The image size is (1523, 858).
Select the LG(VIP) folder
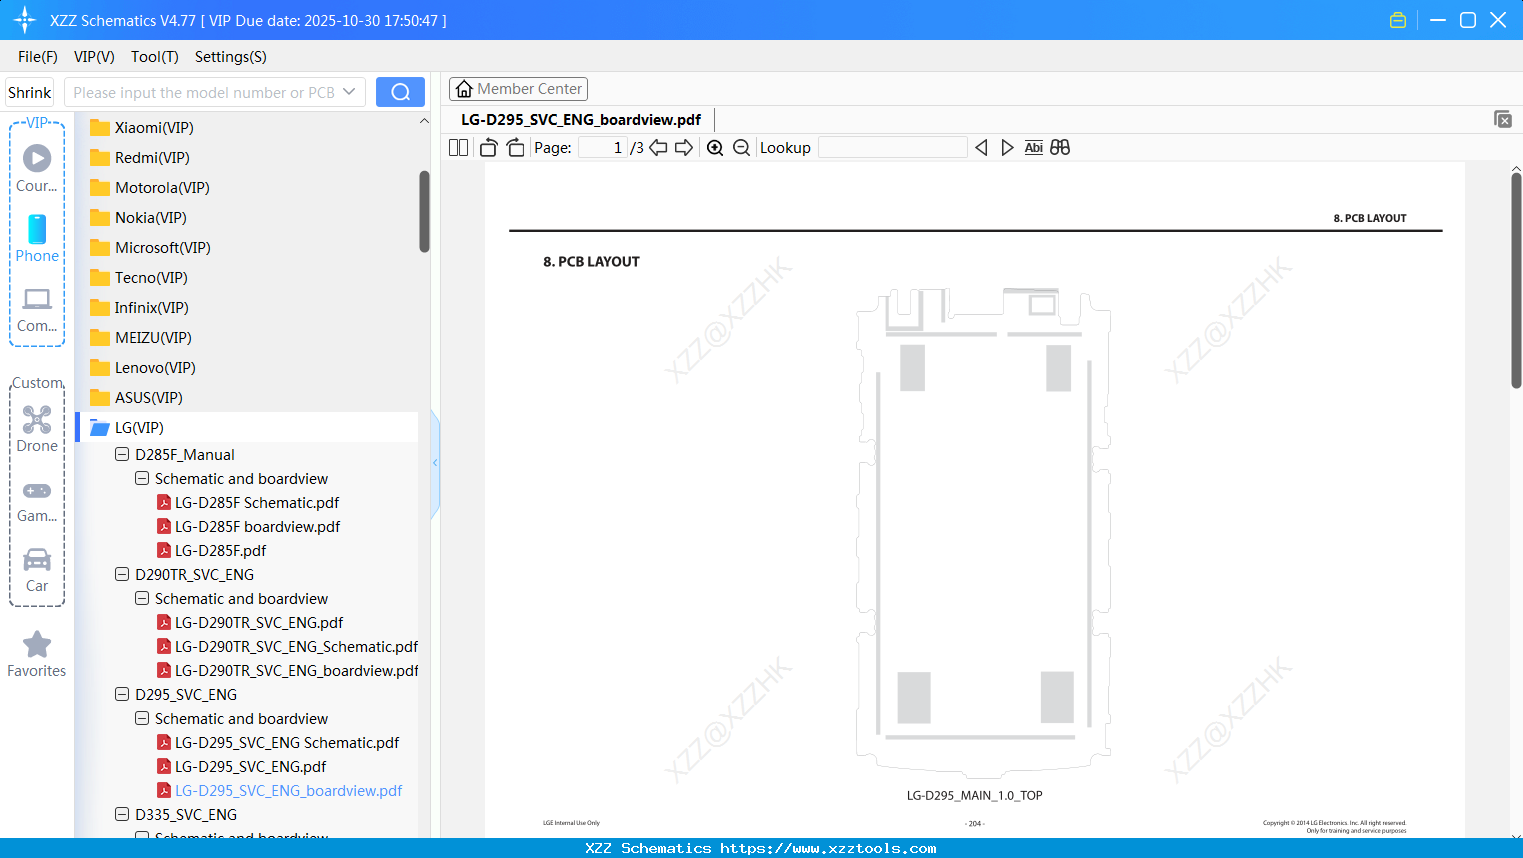tap(139, 428)
